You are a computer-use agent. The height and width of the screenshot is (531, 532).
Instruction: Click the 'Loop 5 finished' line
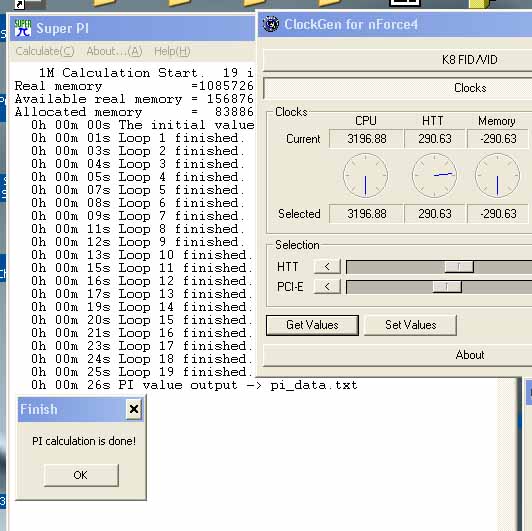click(x=138, y=190)
